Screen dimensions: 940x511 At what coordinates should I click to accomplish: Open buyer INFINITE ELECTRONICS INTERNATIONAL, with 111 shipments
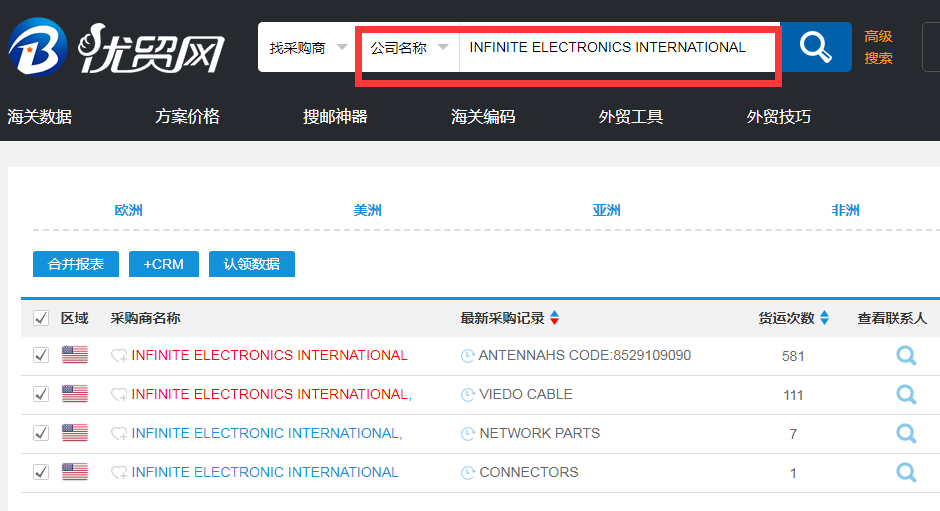pos(272,394)
